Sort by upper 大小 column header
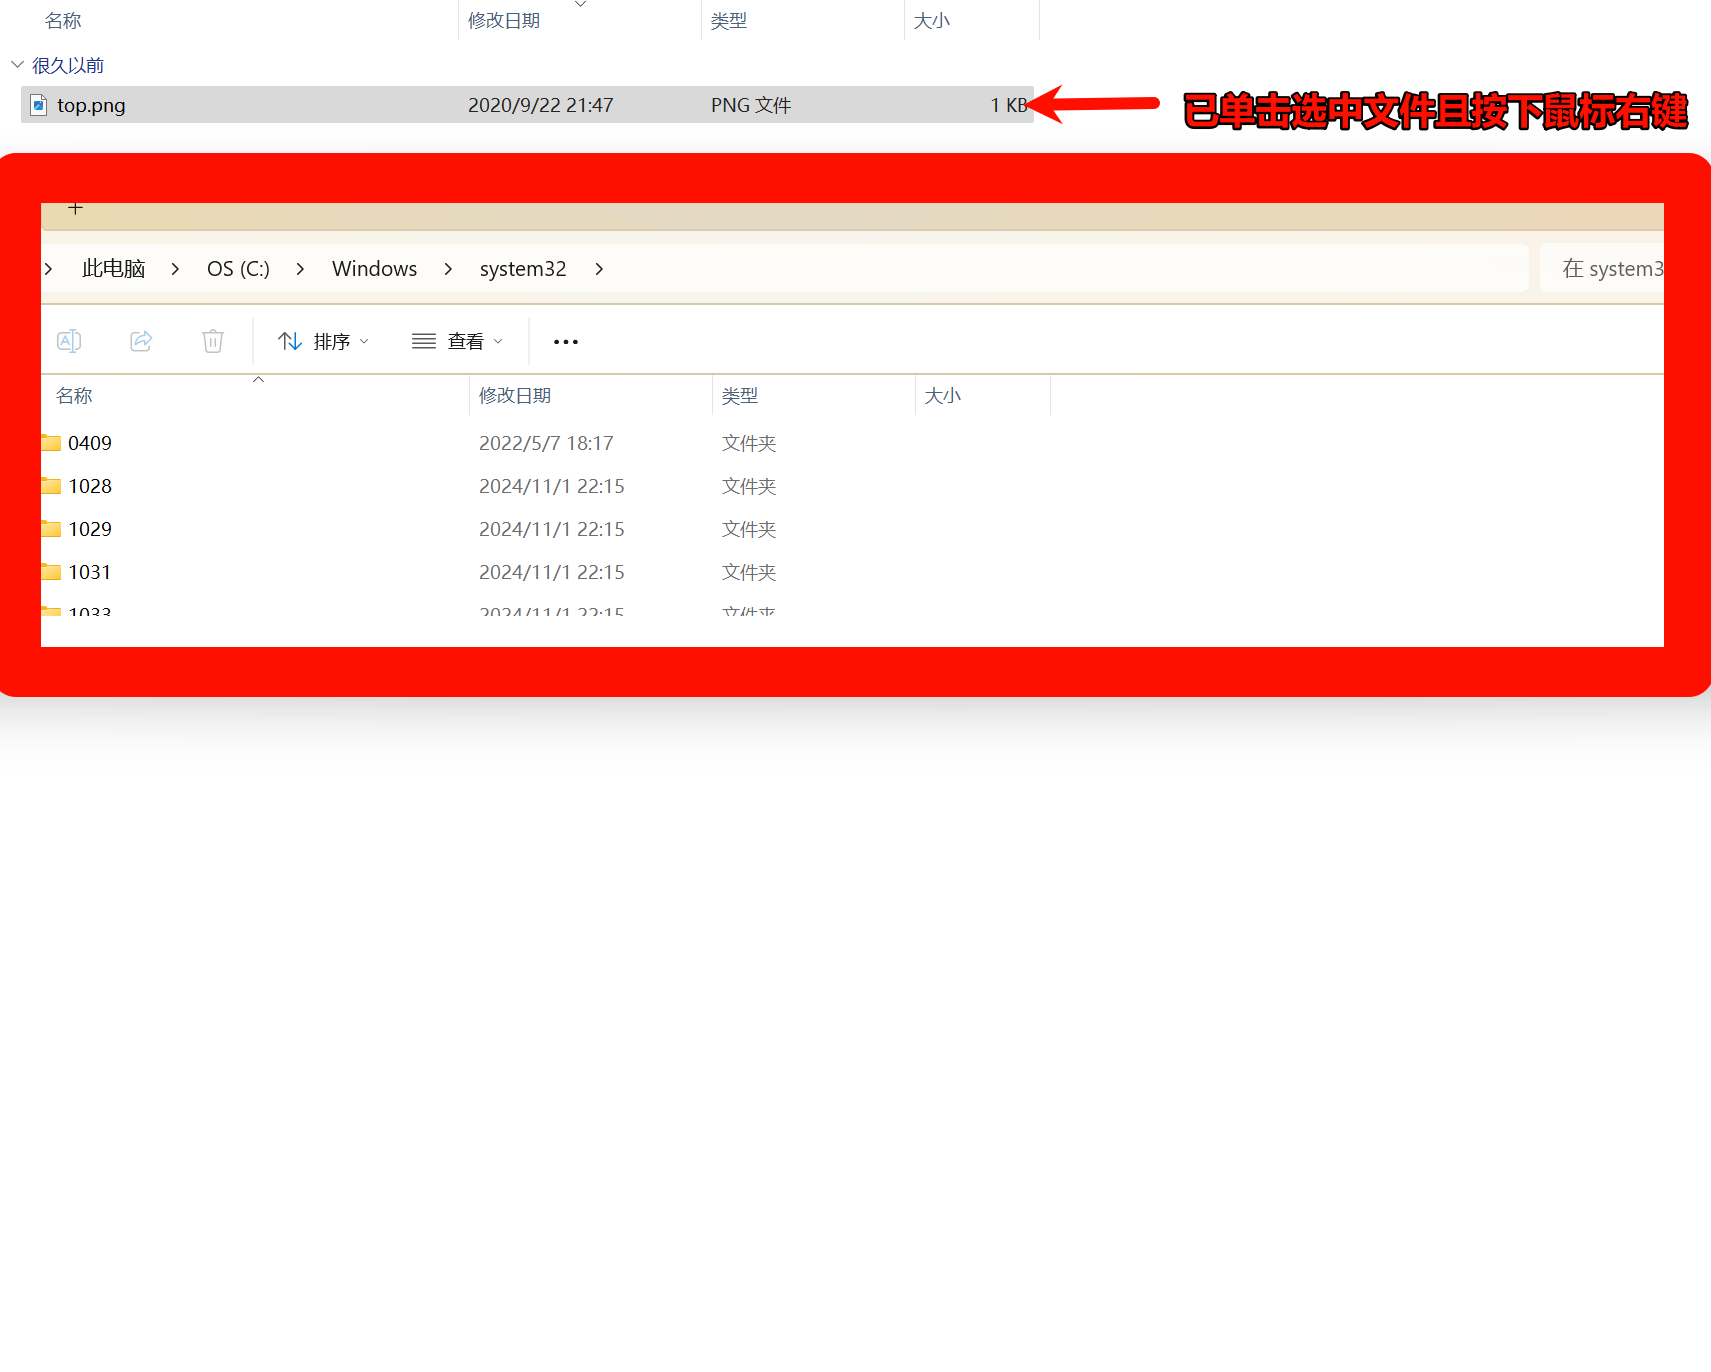This screenshot has height=1372, width=1711. pyautogui.click(x=932, y=21)
